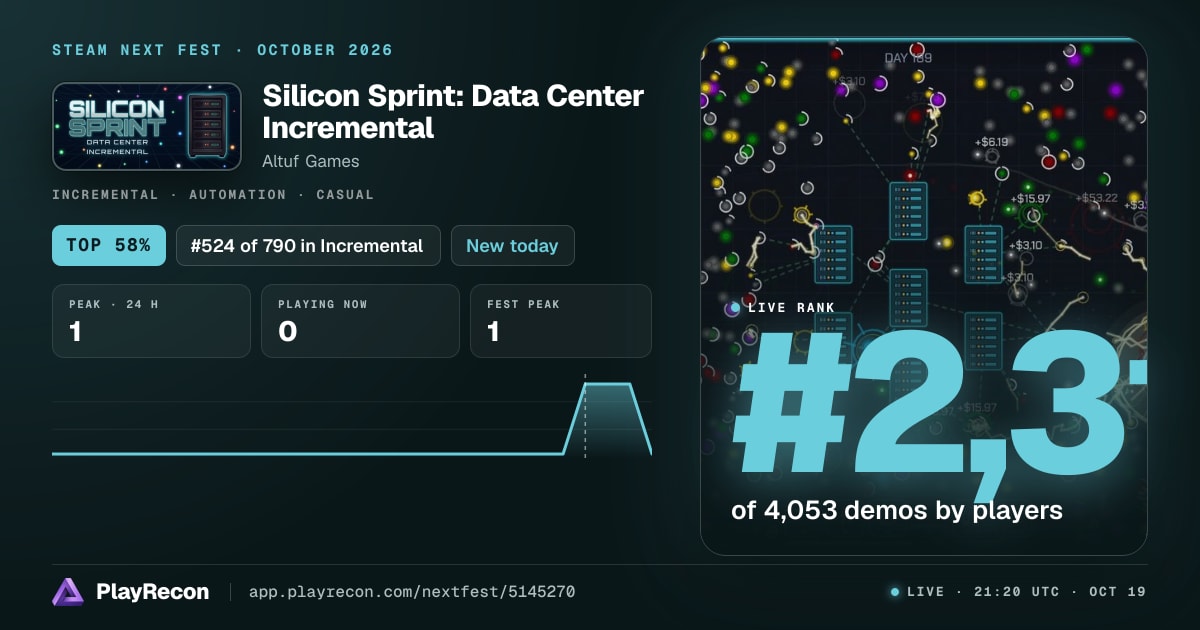Click the of 4,053 demos by players text
The height and width of the screenshot is (630, 1200).
pos(896,510)
